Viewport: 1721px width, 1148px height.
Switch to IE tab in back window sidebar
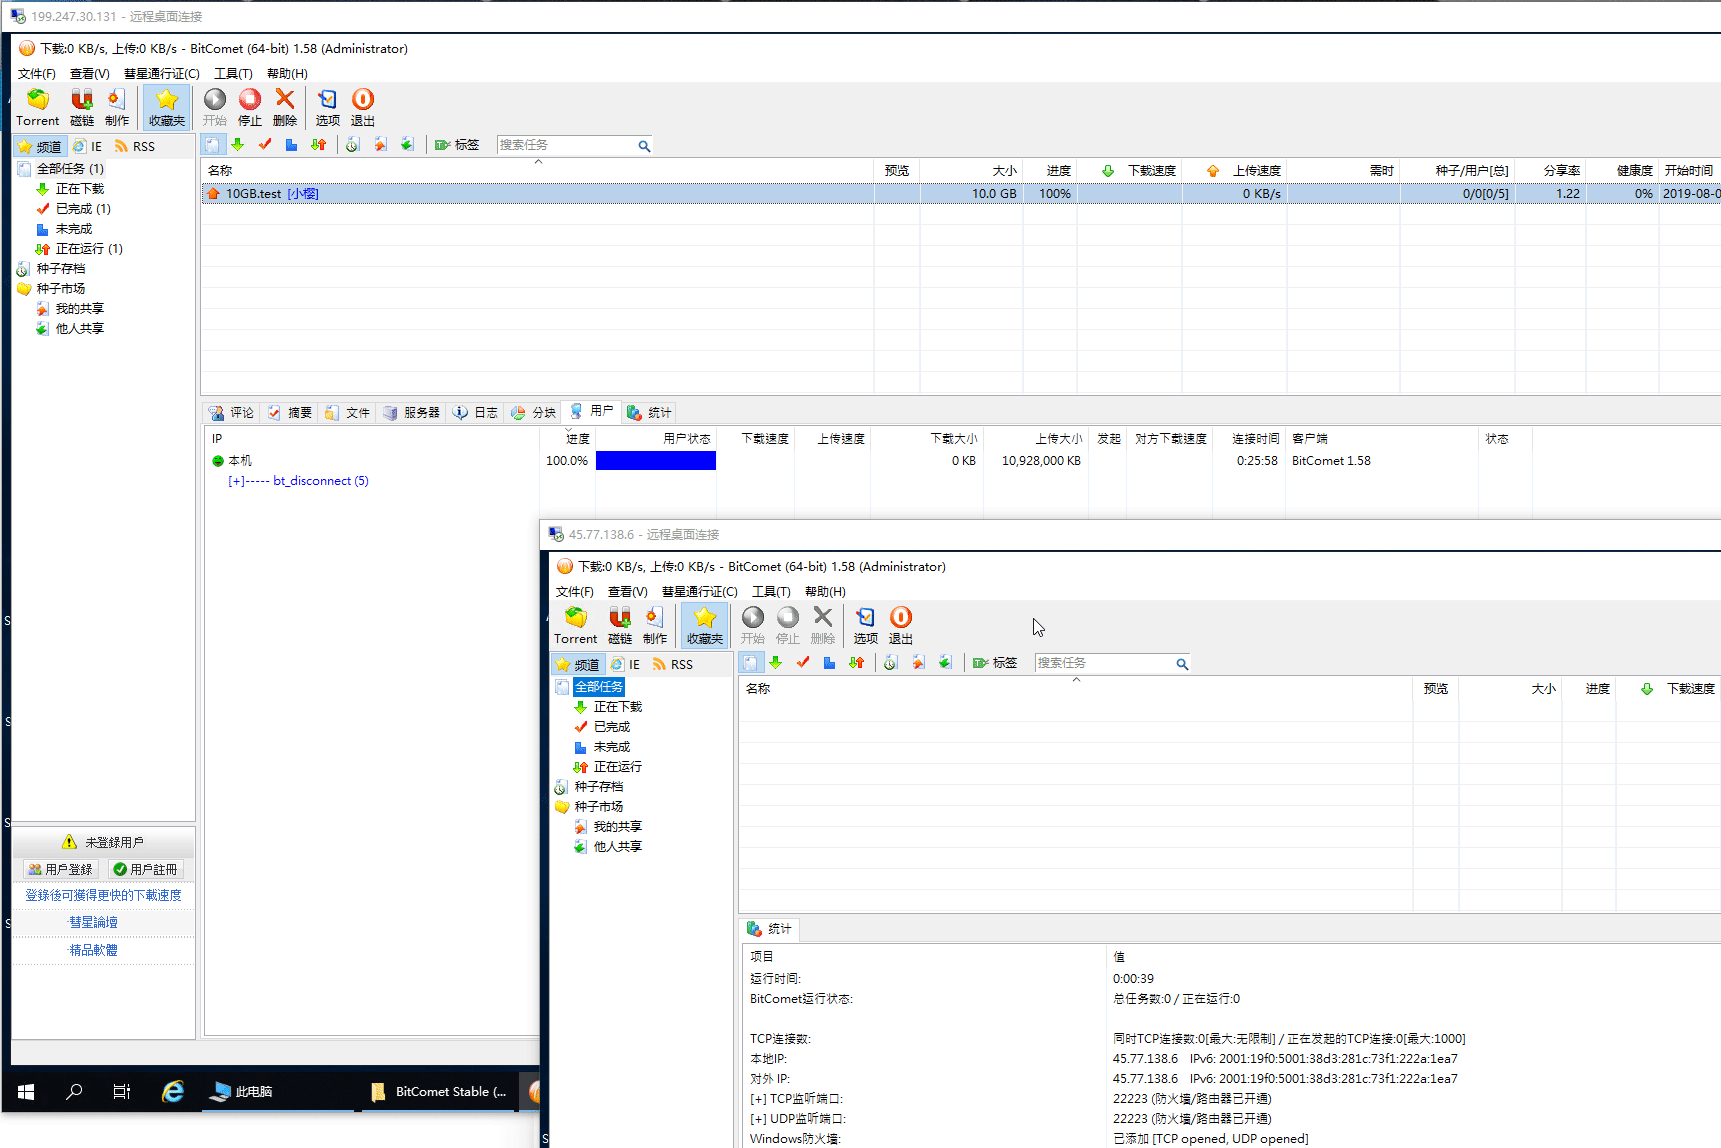88,146
